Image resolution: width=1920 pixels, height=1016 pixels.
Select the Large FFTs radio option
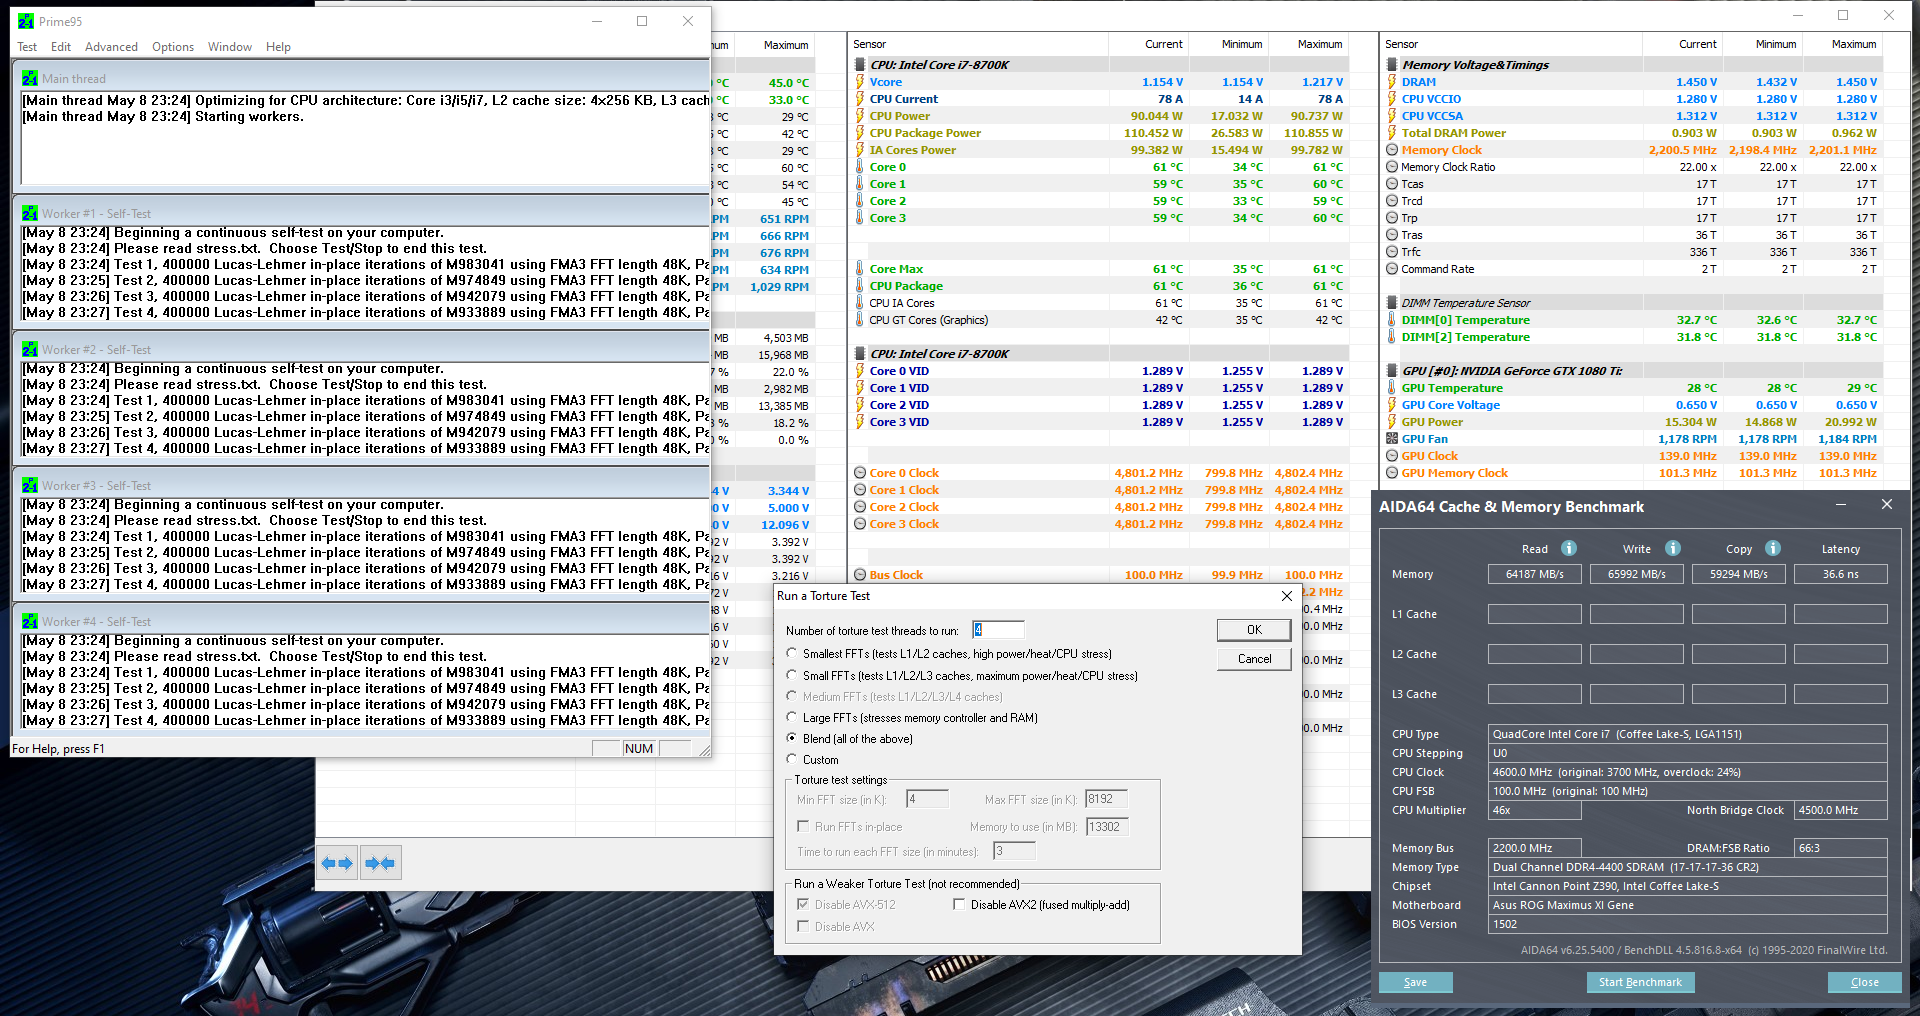click(792, 718)
